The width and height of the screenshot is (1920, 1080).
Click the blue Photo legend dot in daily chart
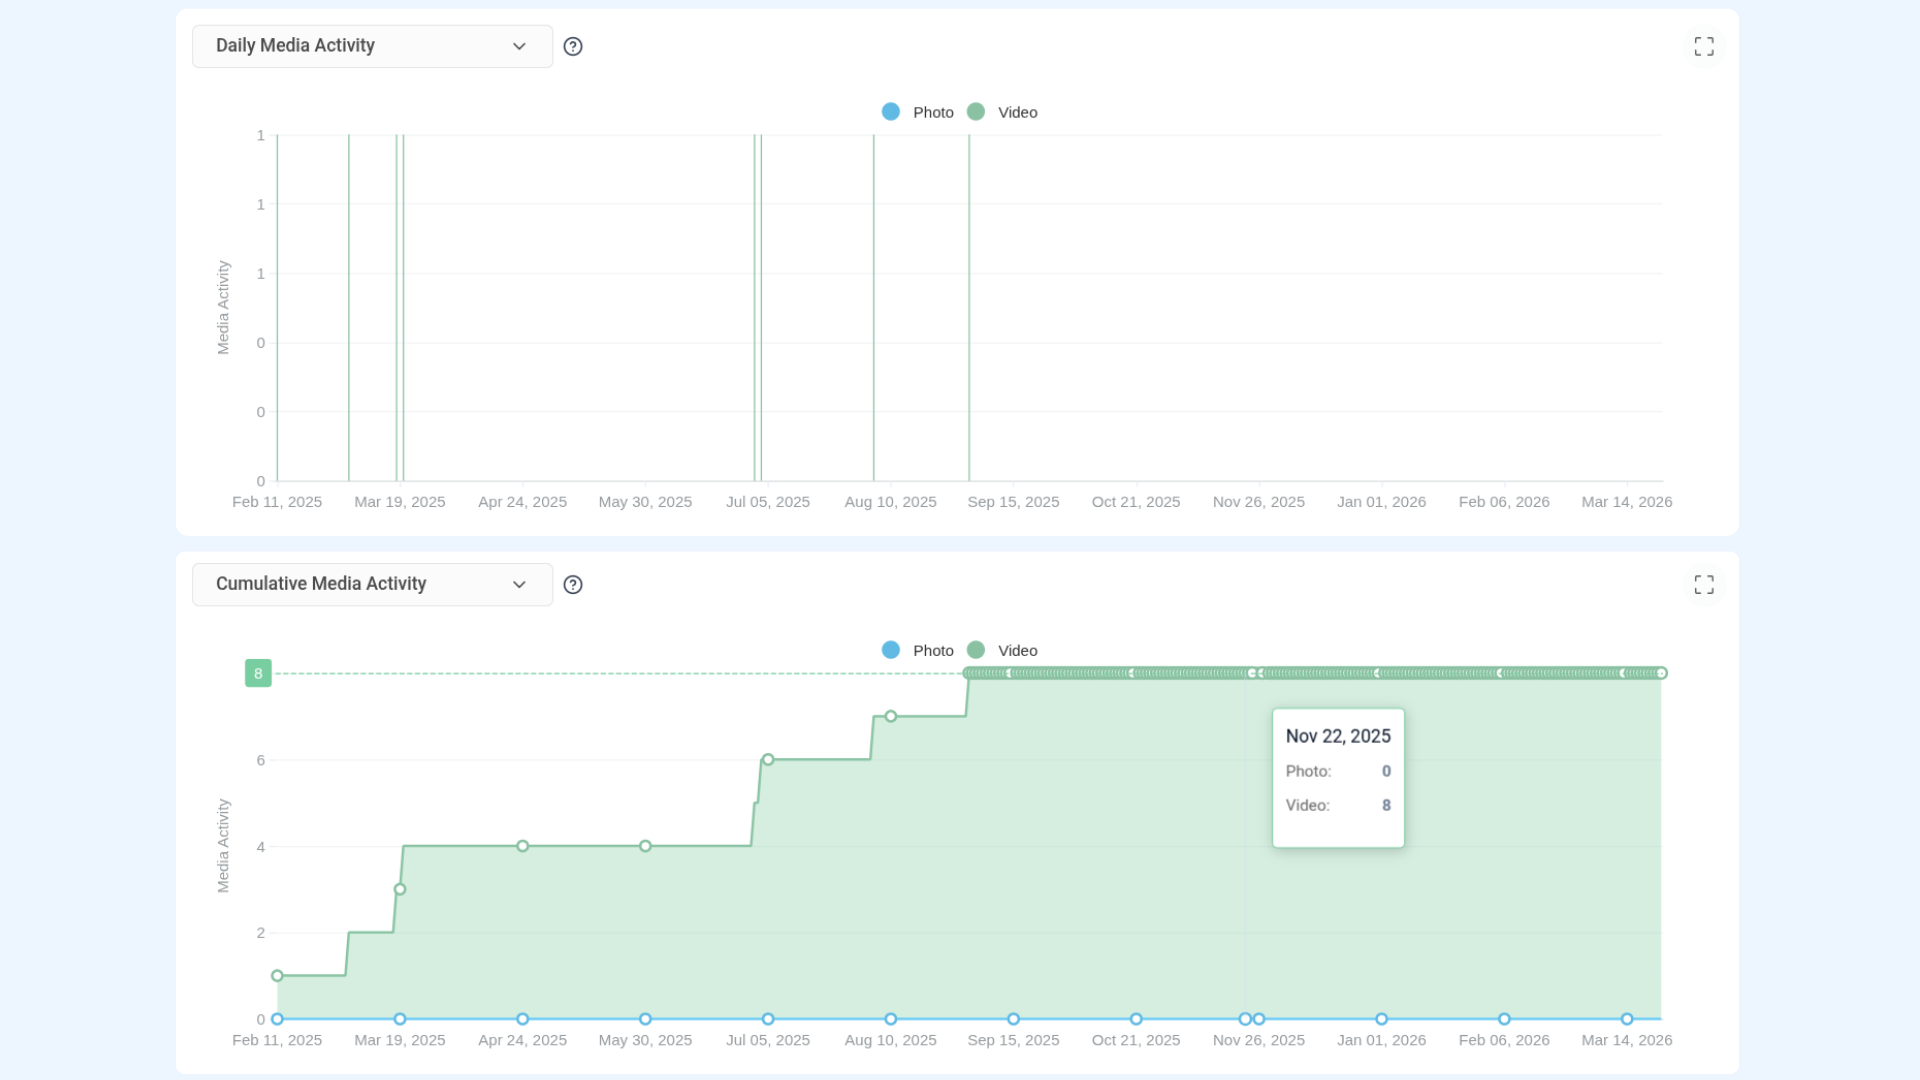coord(890,112)
